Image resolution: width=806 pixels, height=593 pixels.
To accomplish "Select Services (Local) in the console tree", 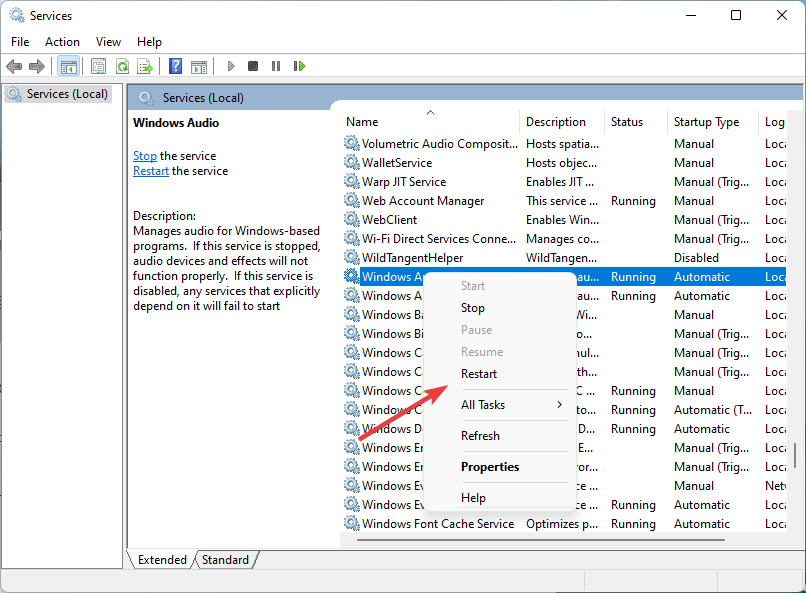I will coord(58,94).
